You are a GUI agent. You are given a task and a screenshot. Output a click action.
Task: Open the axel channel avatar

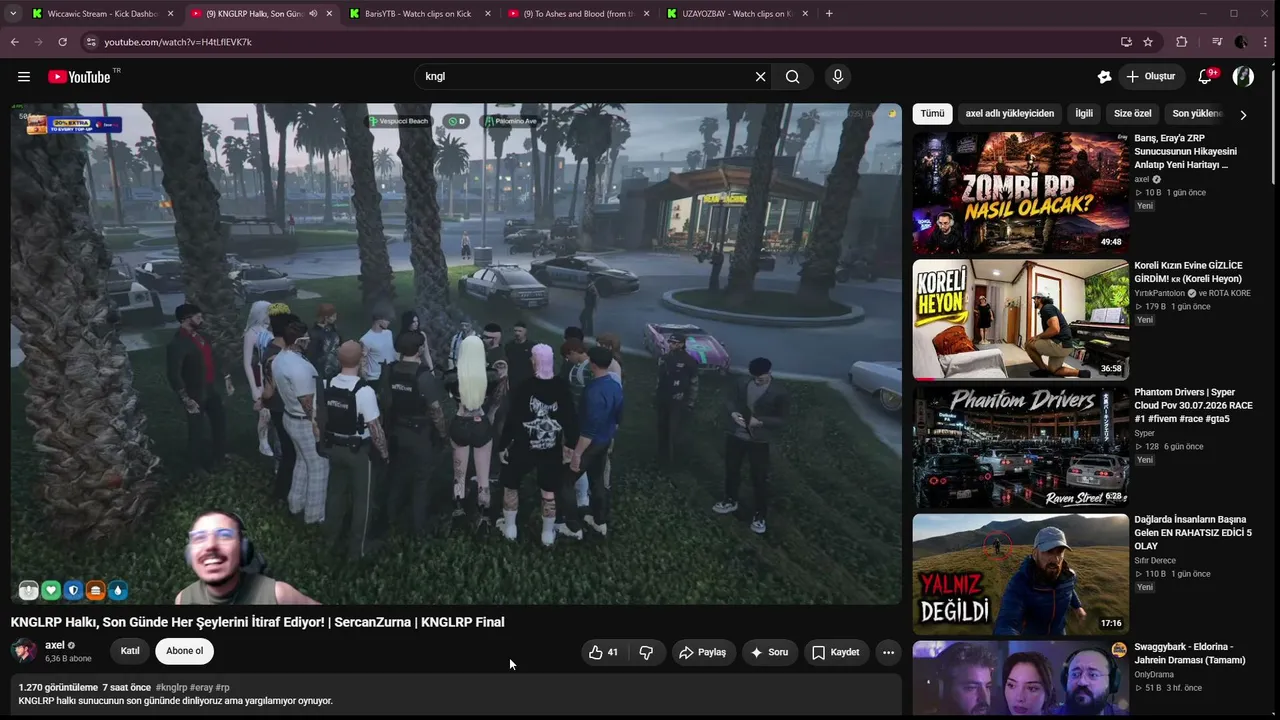point(24,651)
